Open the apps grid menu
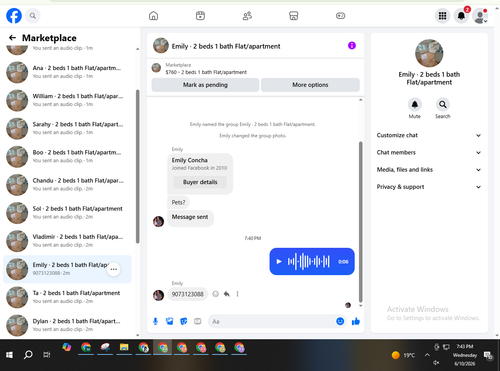Image resolution: width=500 pixels, height=371 pixels. [x=442, y=16]
